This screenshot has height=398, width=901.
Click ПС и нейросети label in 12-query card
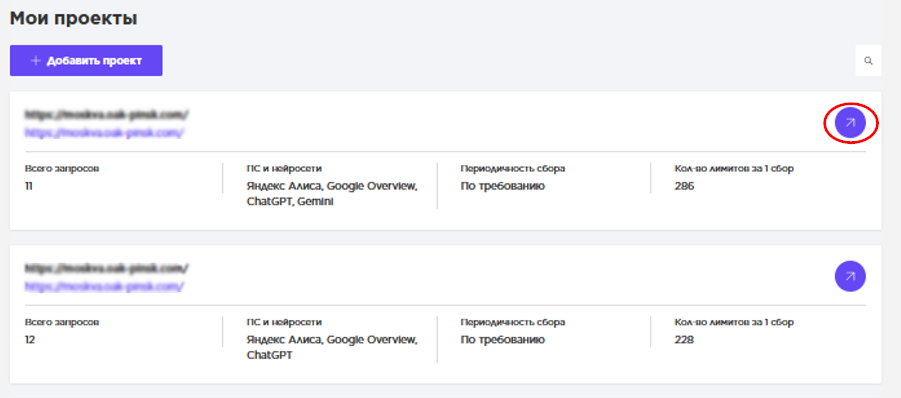click(x=284, y=322)
